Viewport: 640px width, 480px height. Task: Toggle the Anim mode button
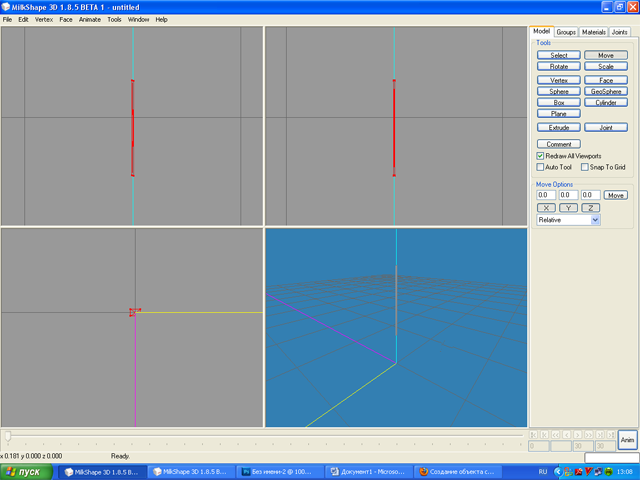pyautogui.click(x=627, y=440)
